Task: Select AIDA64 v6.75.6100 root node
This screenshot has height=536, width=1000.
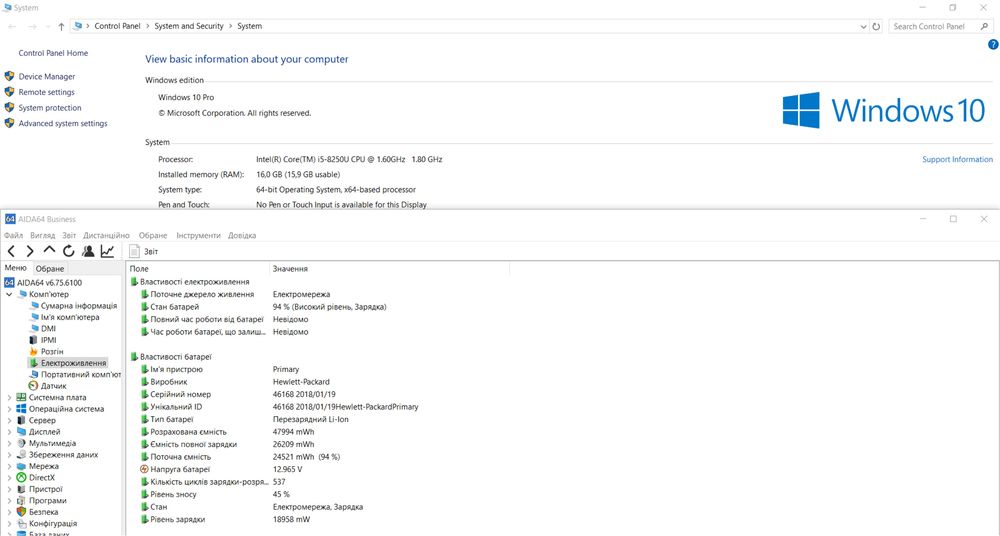Action: coord(49,283)
